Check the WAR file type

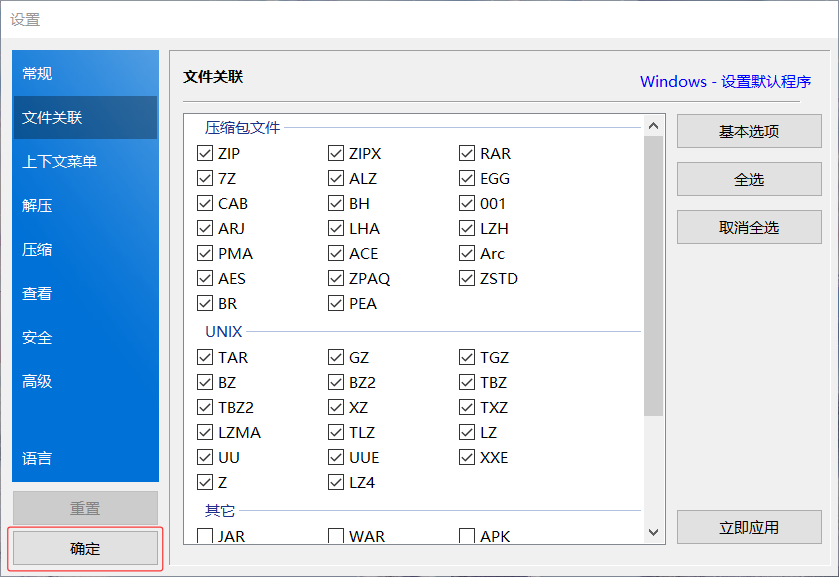click(x=336, y=536)
